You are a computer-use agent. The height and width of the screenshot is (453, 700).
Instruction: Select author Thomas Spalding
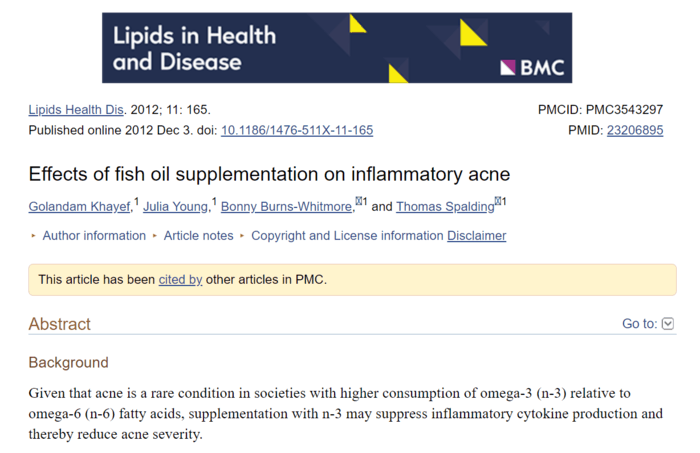click(x=445, y=207)
